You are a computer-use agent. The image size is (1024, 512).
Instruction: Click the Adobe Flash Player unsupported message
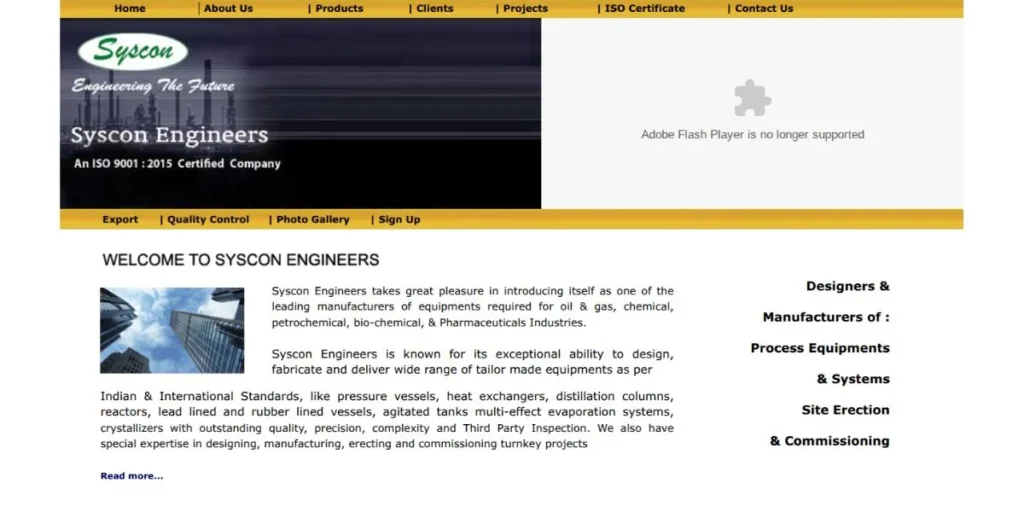point(752,134)
